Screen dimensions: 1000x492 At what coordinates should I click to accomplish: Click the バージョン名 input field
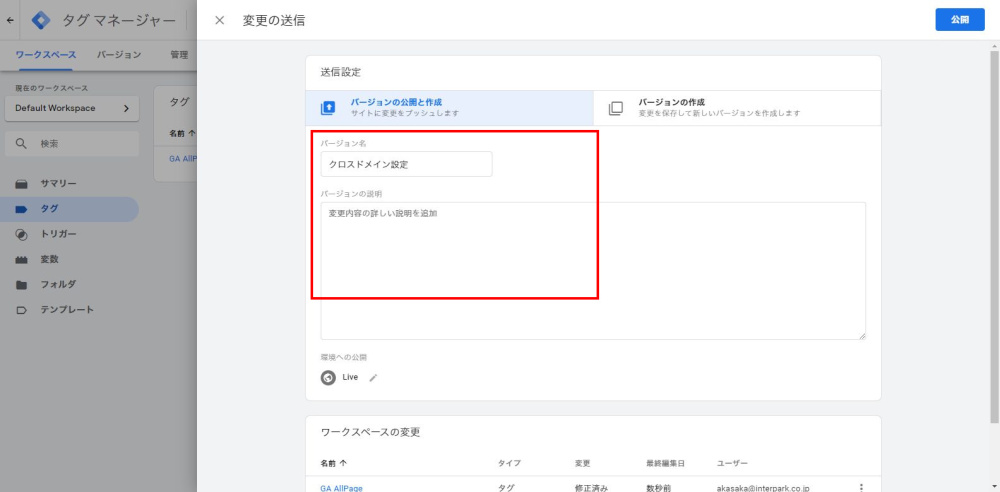[x=406, y=164]
